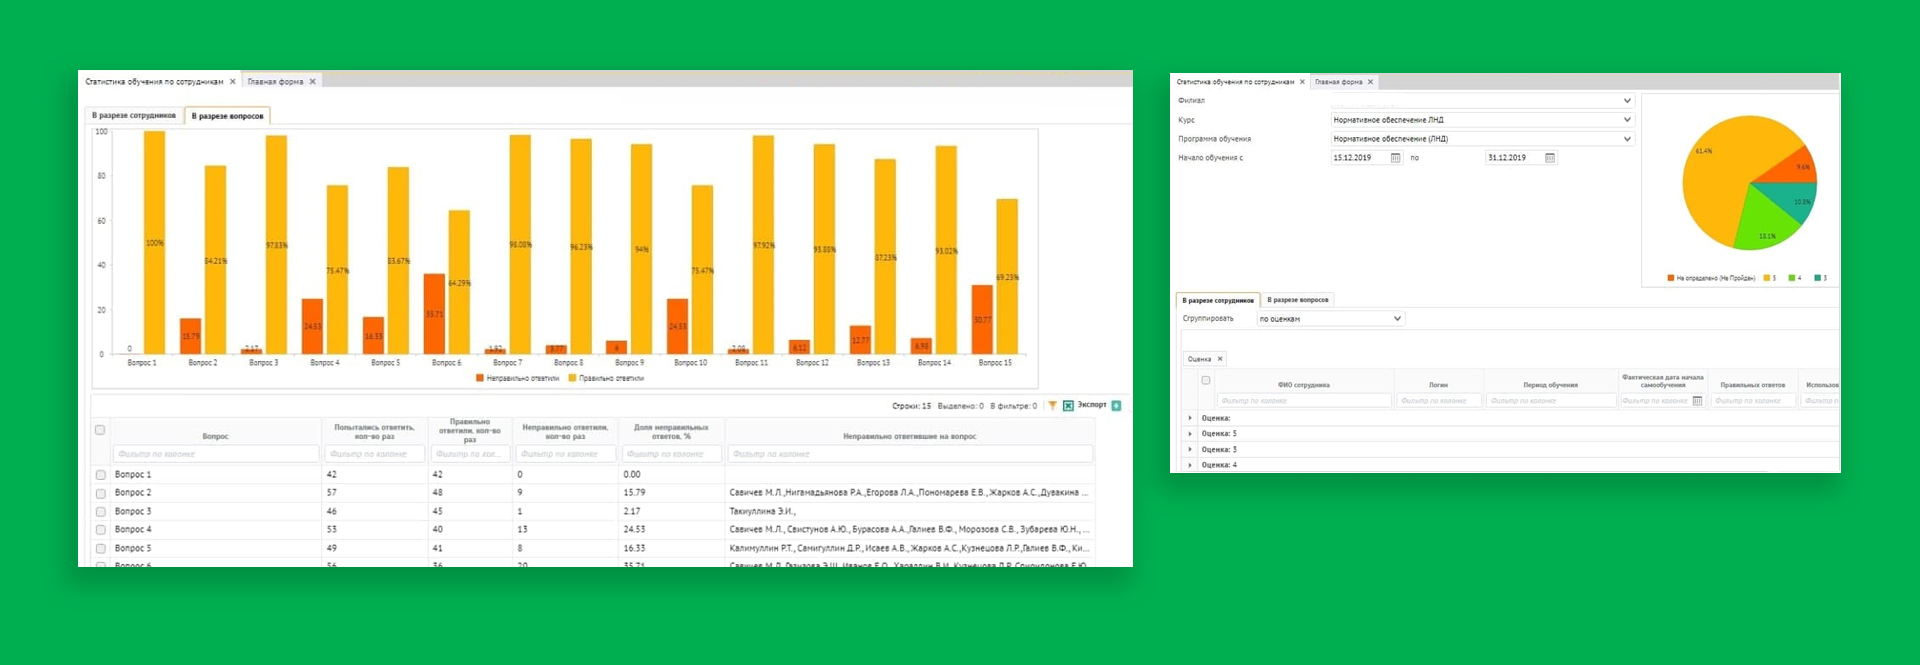
Task: Click the green plus icon beside Экспорт
Action: click(1116, 406)
